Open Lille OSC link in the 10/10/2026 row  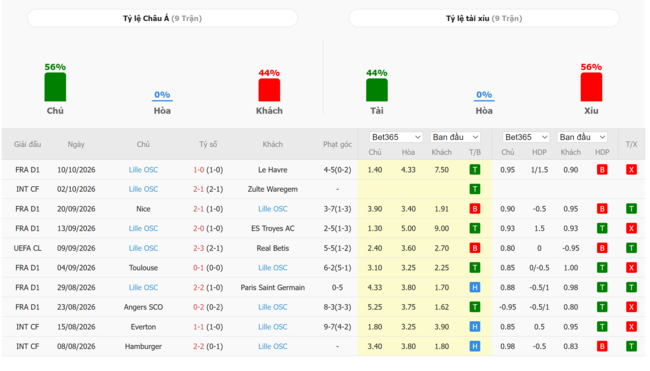point(143,170)
